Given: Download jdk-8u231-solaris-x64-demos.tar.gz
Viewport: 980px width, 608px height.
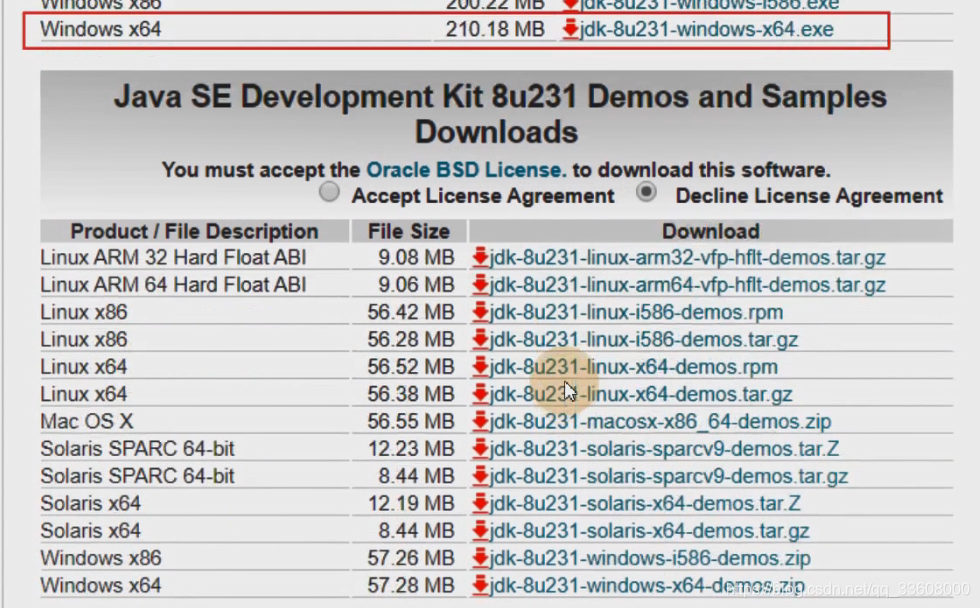Looking at the screenshot, I should point(649,531).
